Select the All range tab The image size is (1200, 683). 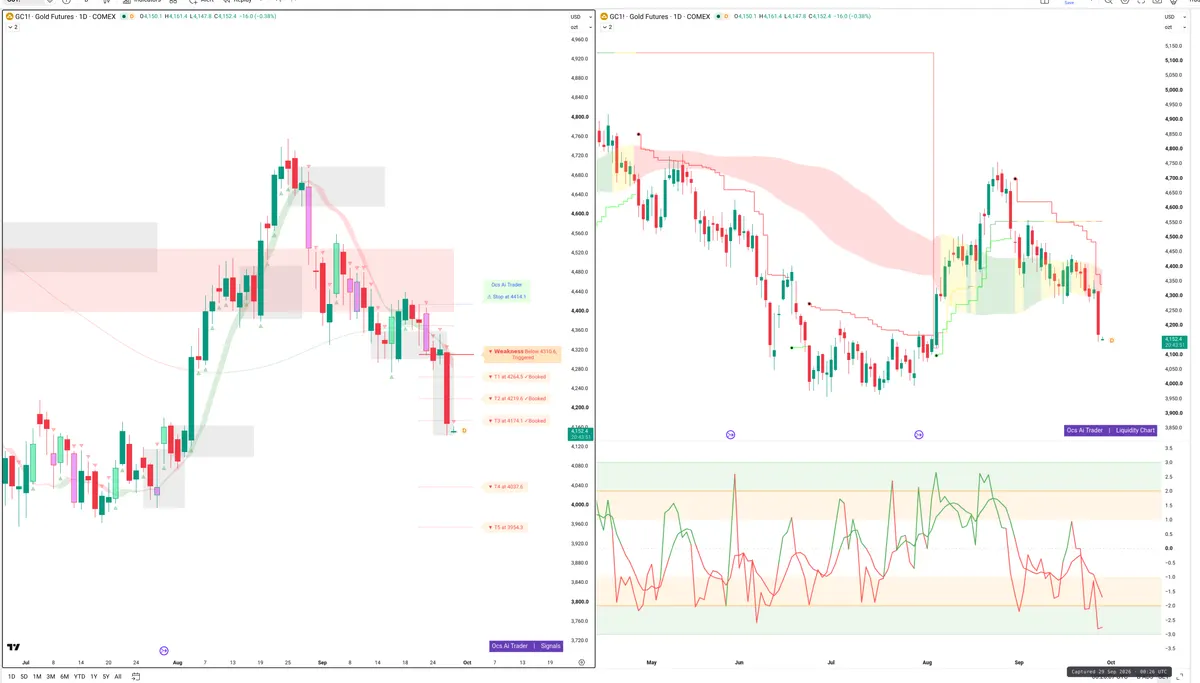coord(118,677)
